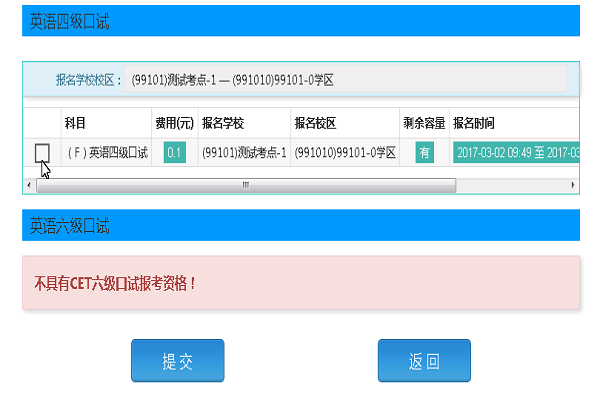Click the scrollbar's right arrow
This screenshot has width=600, height=400.
pos(573,186)
